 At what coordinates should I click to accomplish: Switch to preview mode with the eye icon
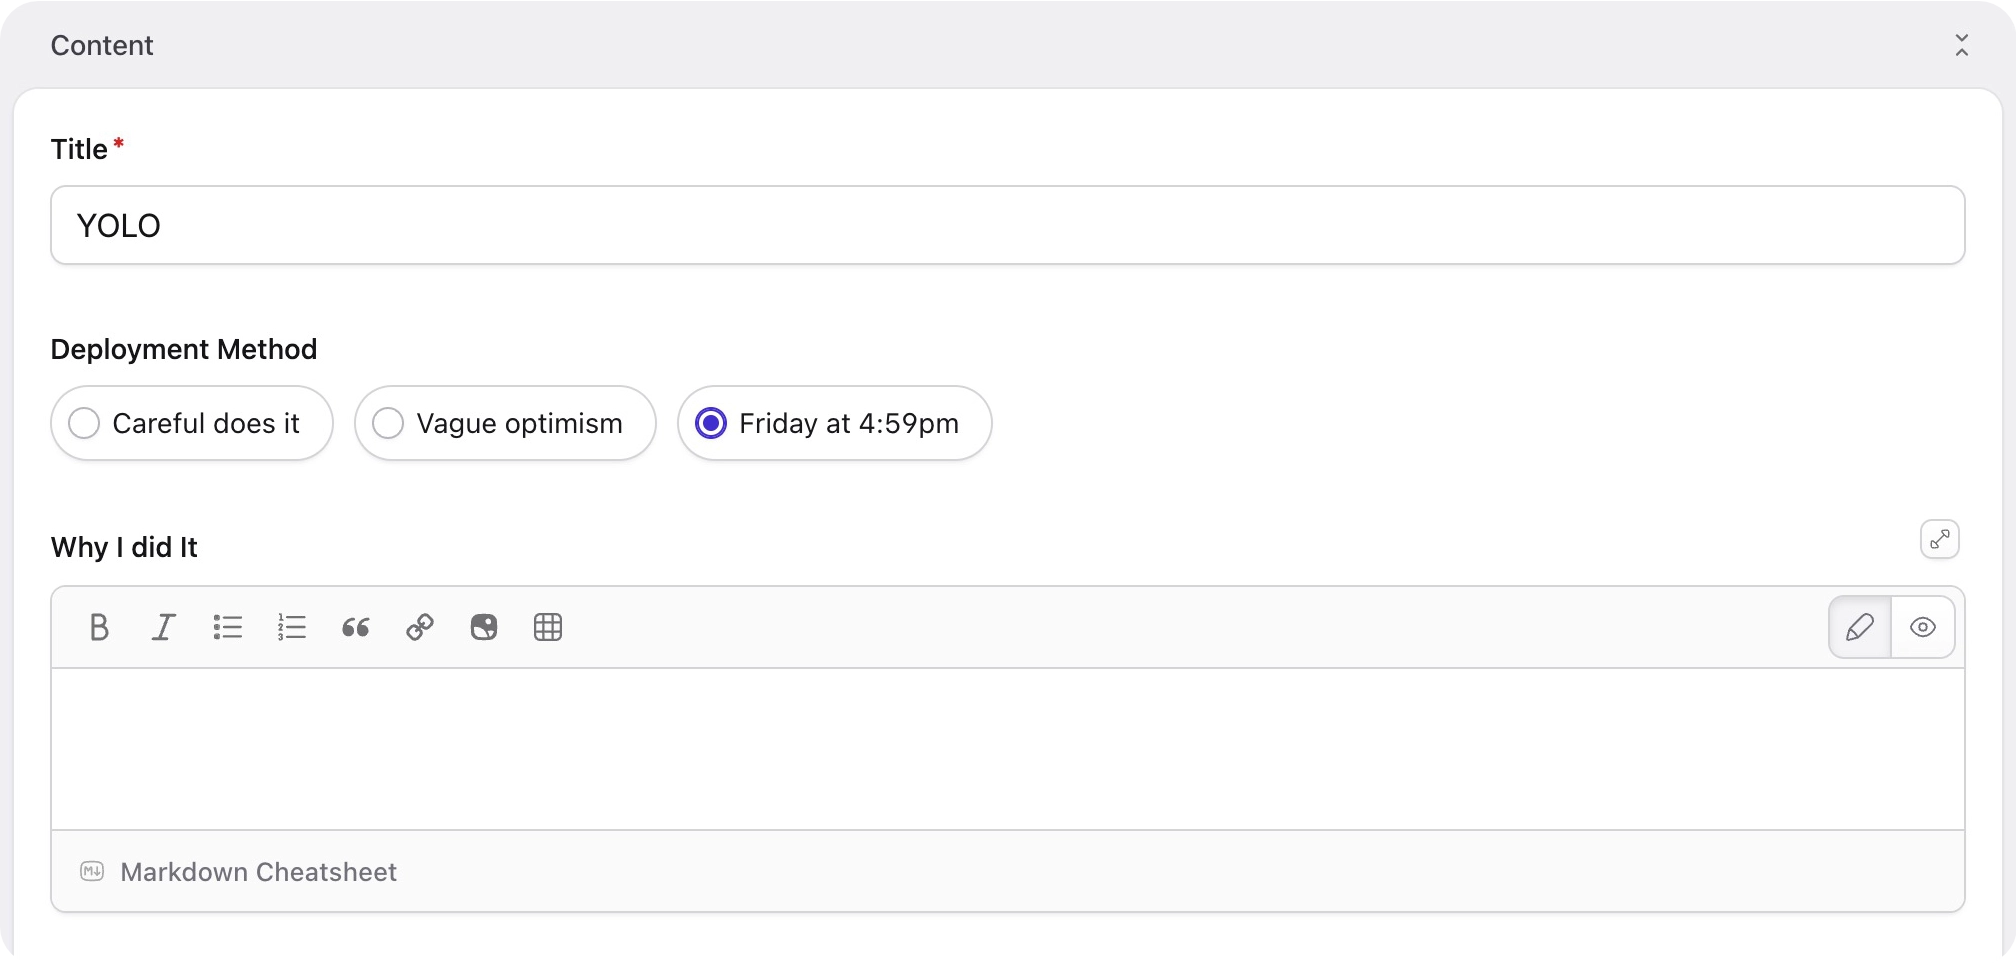coord(1923,627)
